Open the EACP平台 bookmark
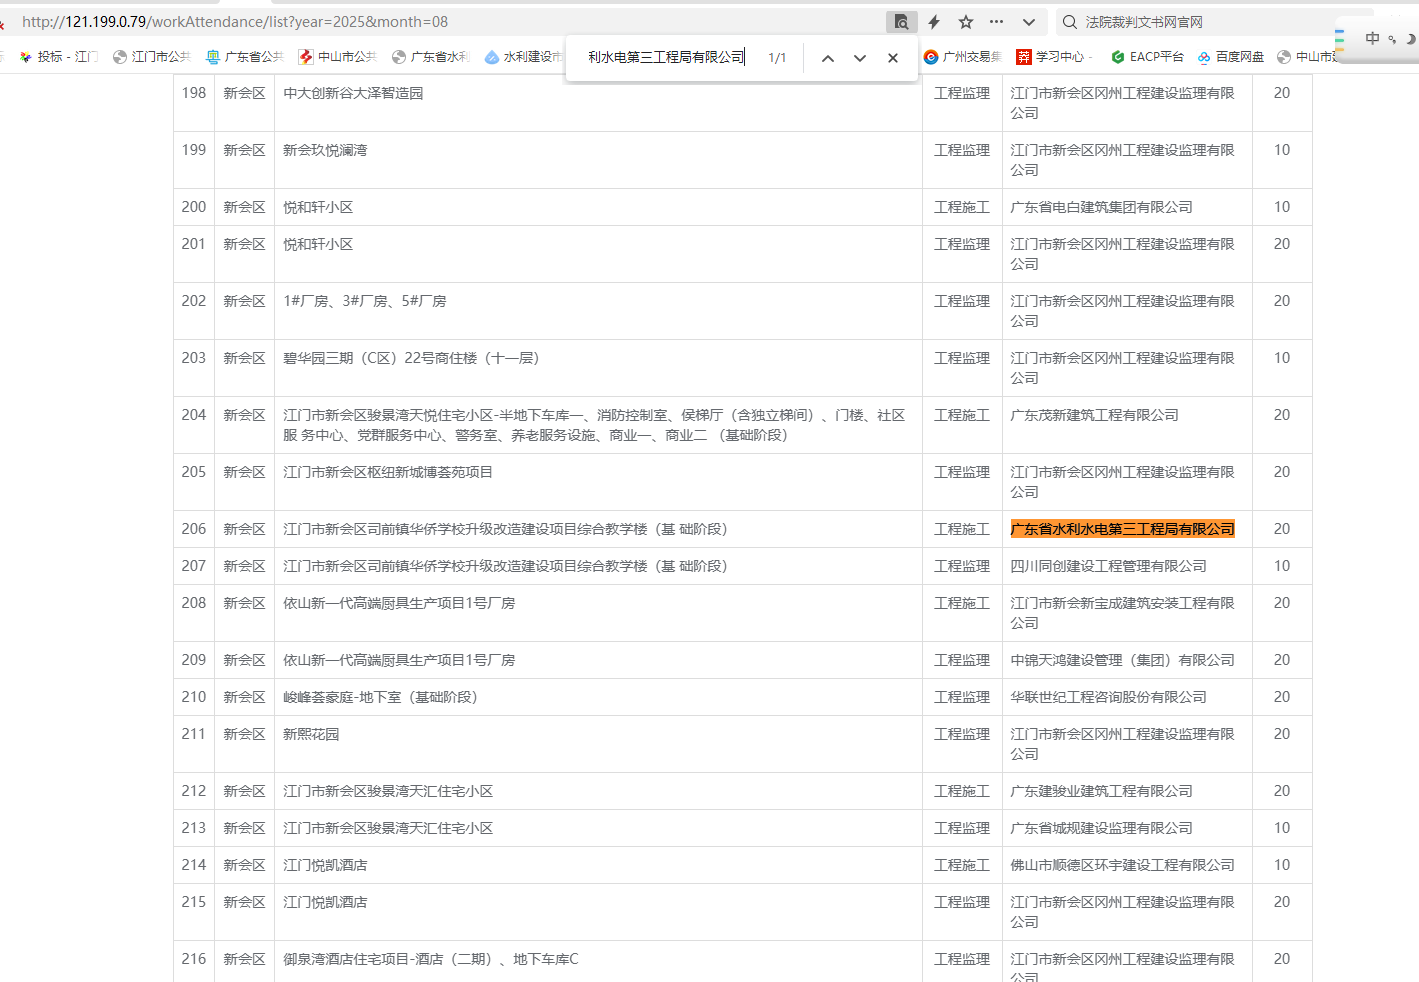This screenshot has height=982, width=1419. [1147, 57]
